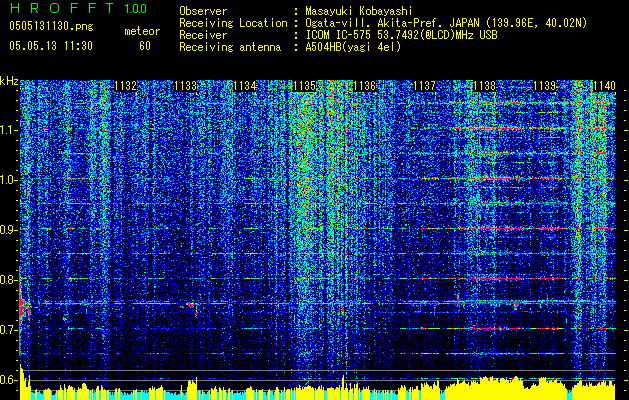Viewport: 629px width, 400px height.
Task: Click the 1140 time marker
Action: (x=604, y=86)
